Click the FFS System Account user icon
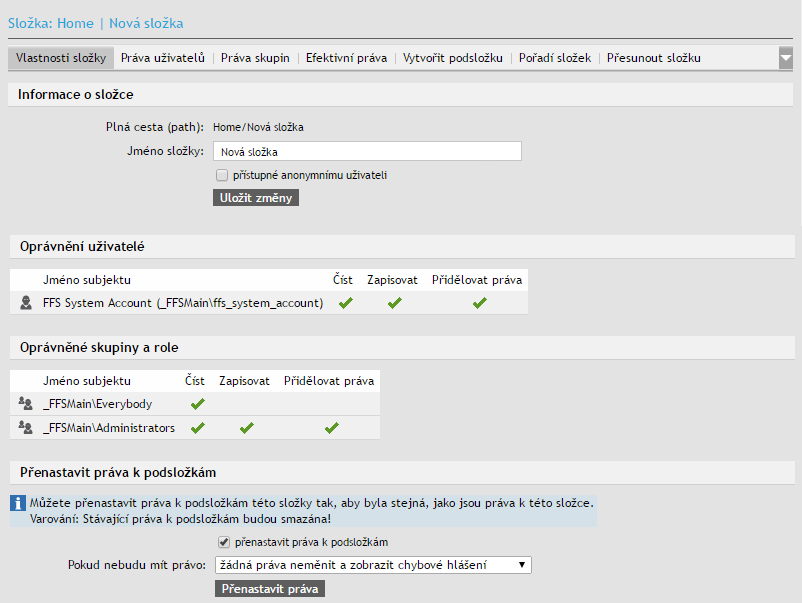This screenshot has height=603, width=802. tap(26, 303)
